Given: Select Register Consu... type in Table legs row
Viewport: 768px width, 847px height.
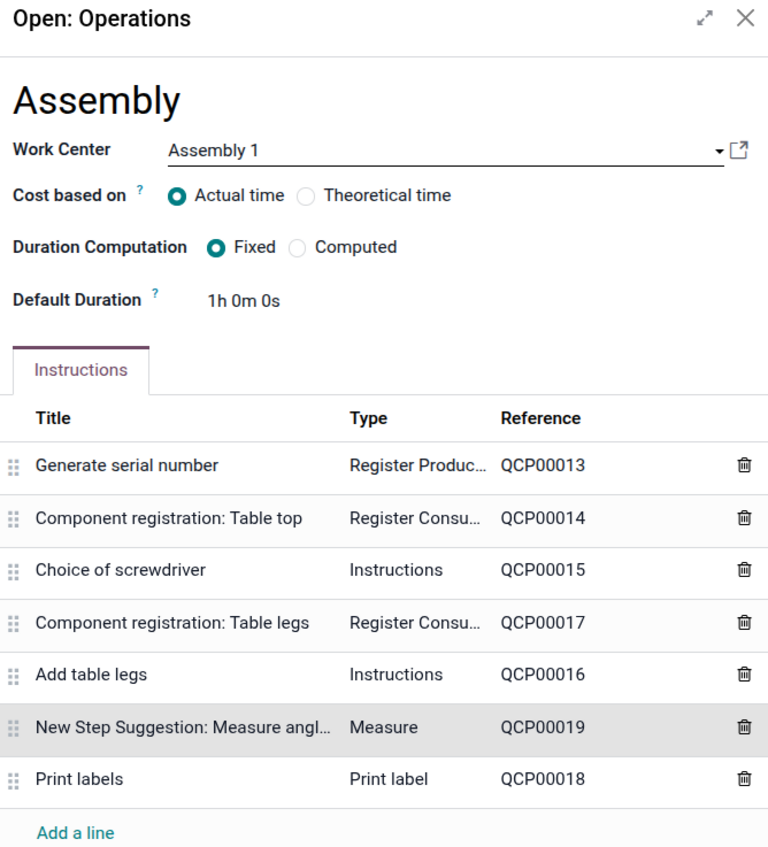Looking at the screenshot, I should [415, 623].
